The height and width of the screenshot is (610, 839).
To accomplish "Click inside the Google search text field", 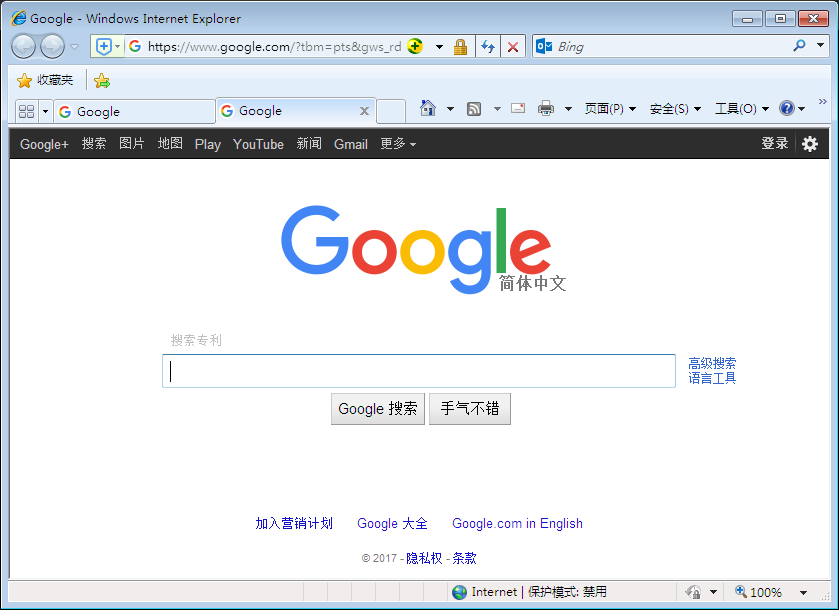I will (419, 371).
